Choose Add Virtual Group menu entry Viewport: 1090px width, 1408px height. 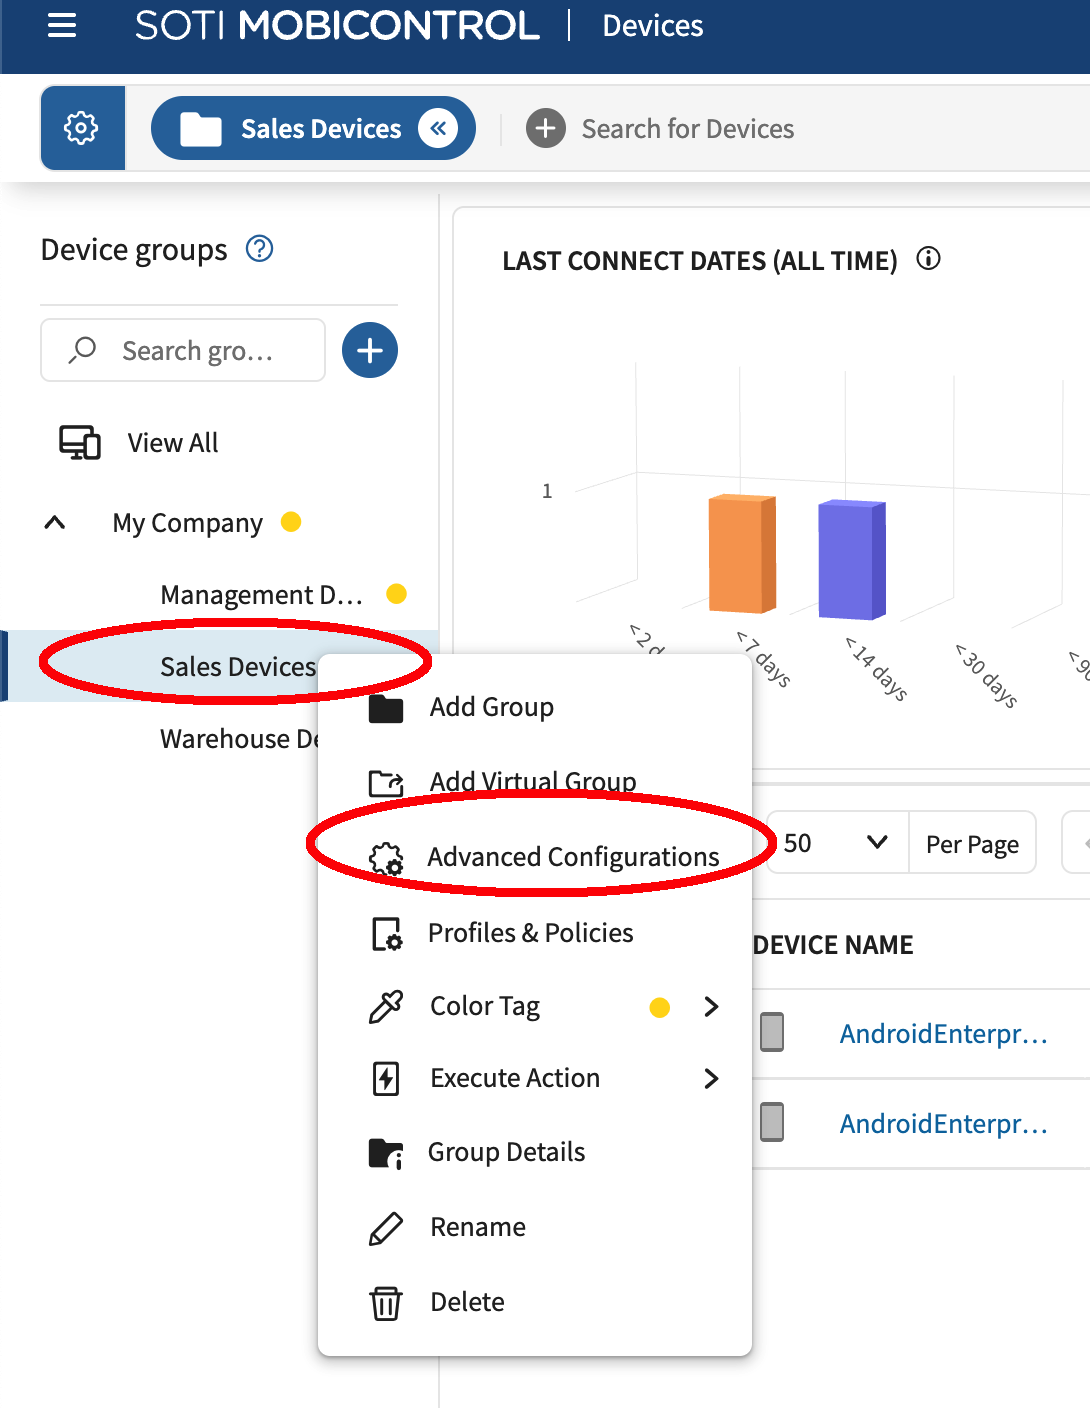click(535, 781)
